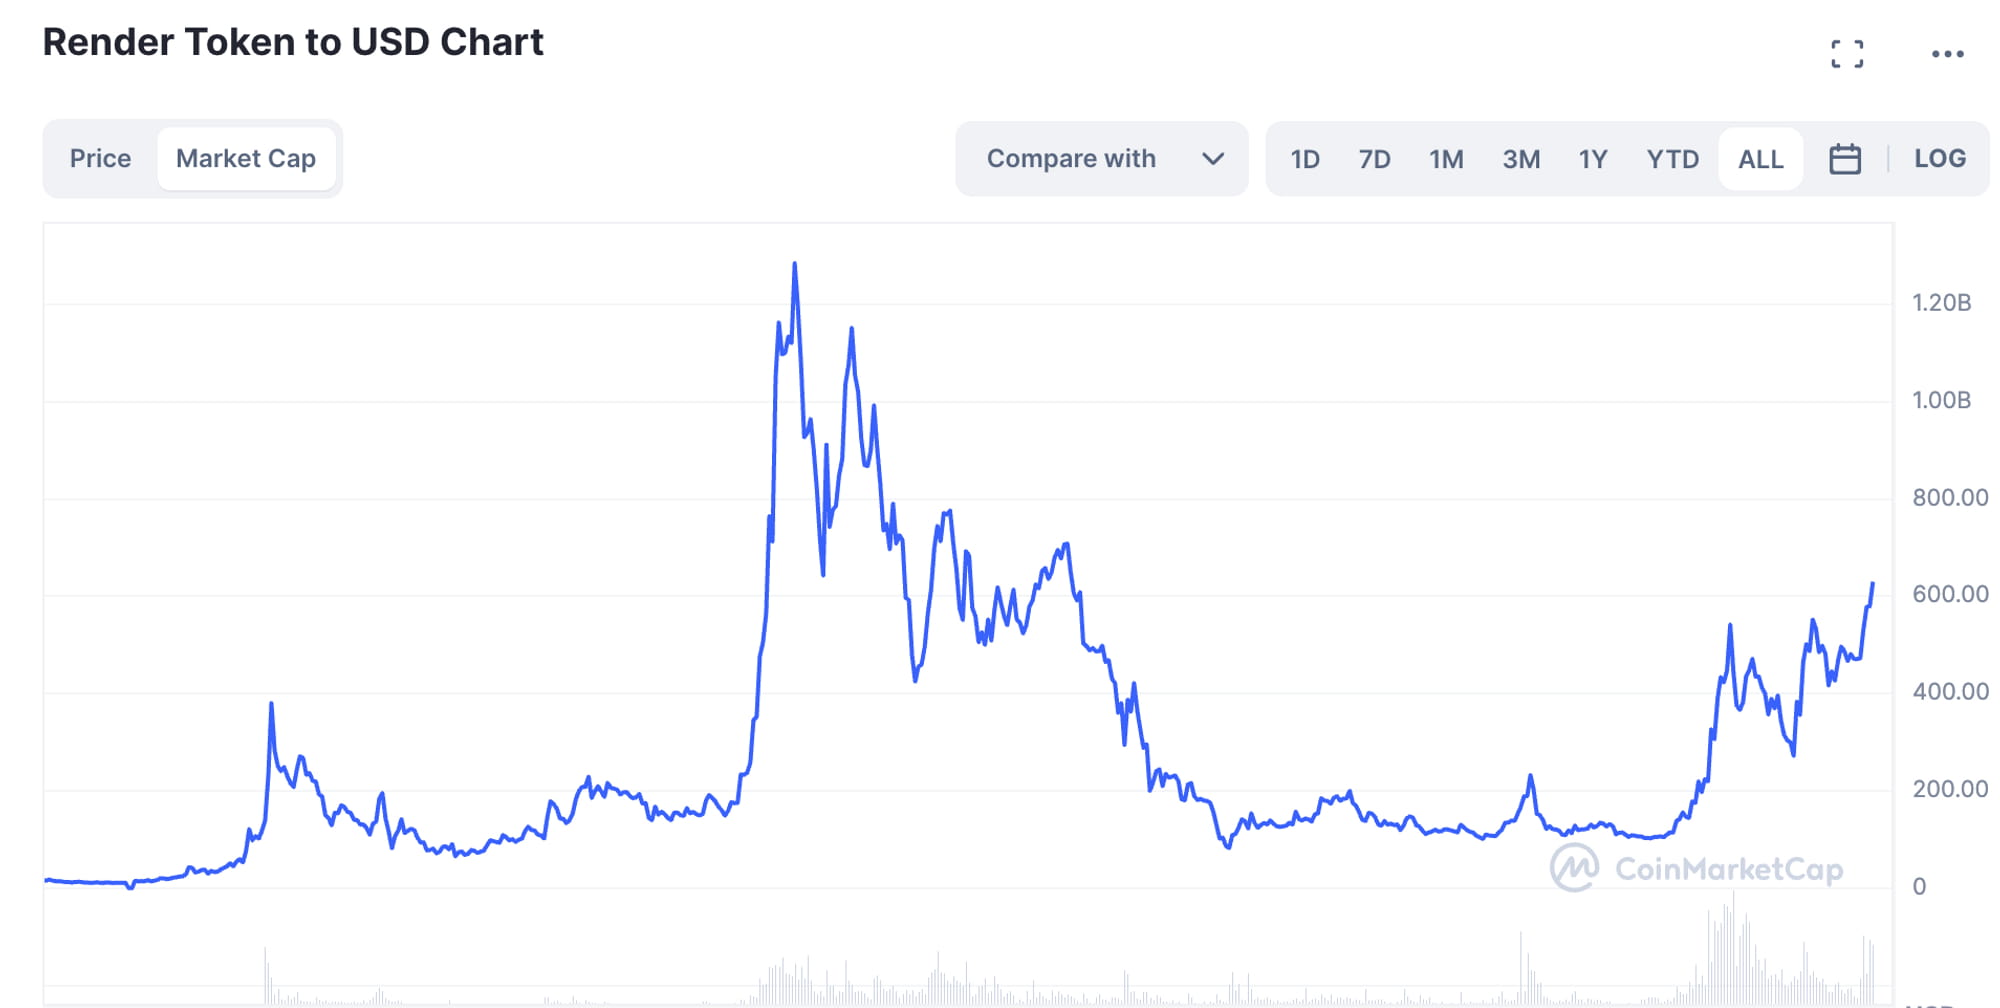
Task: Select the Market Cap tab
Action: coord(246,158)
